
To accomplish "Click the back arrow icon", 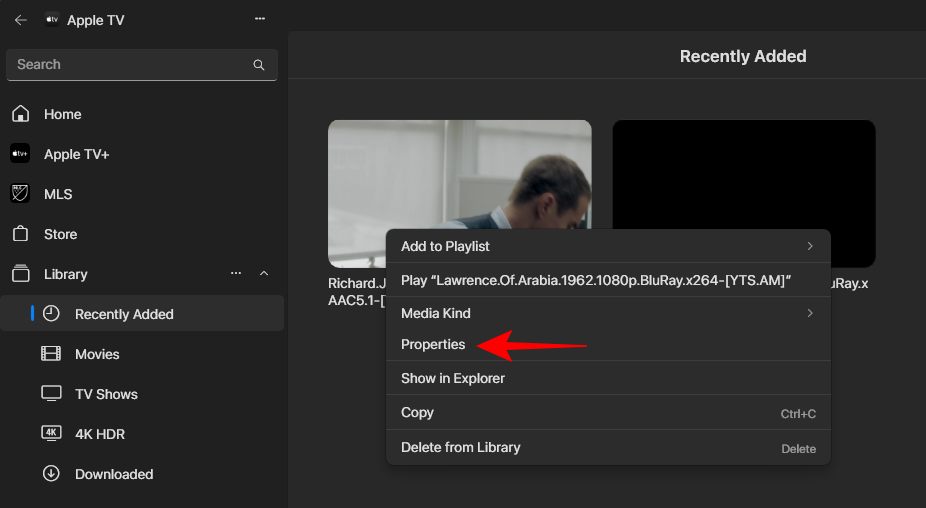I will [x=20, y=20].
